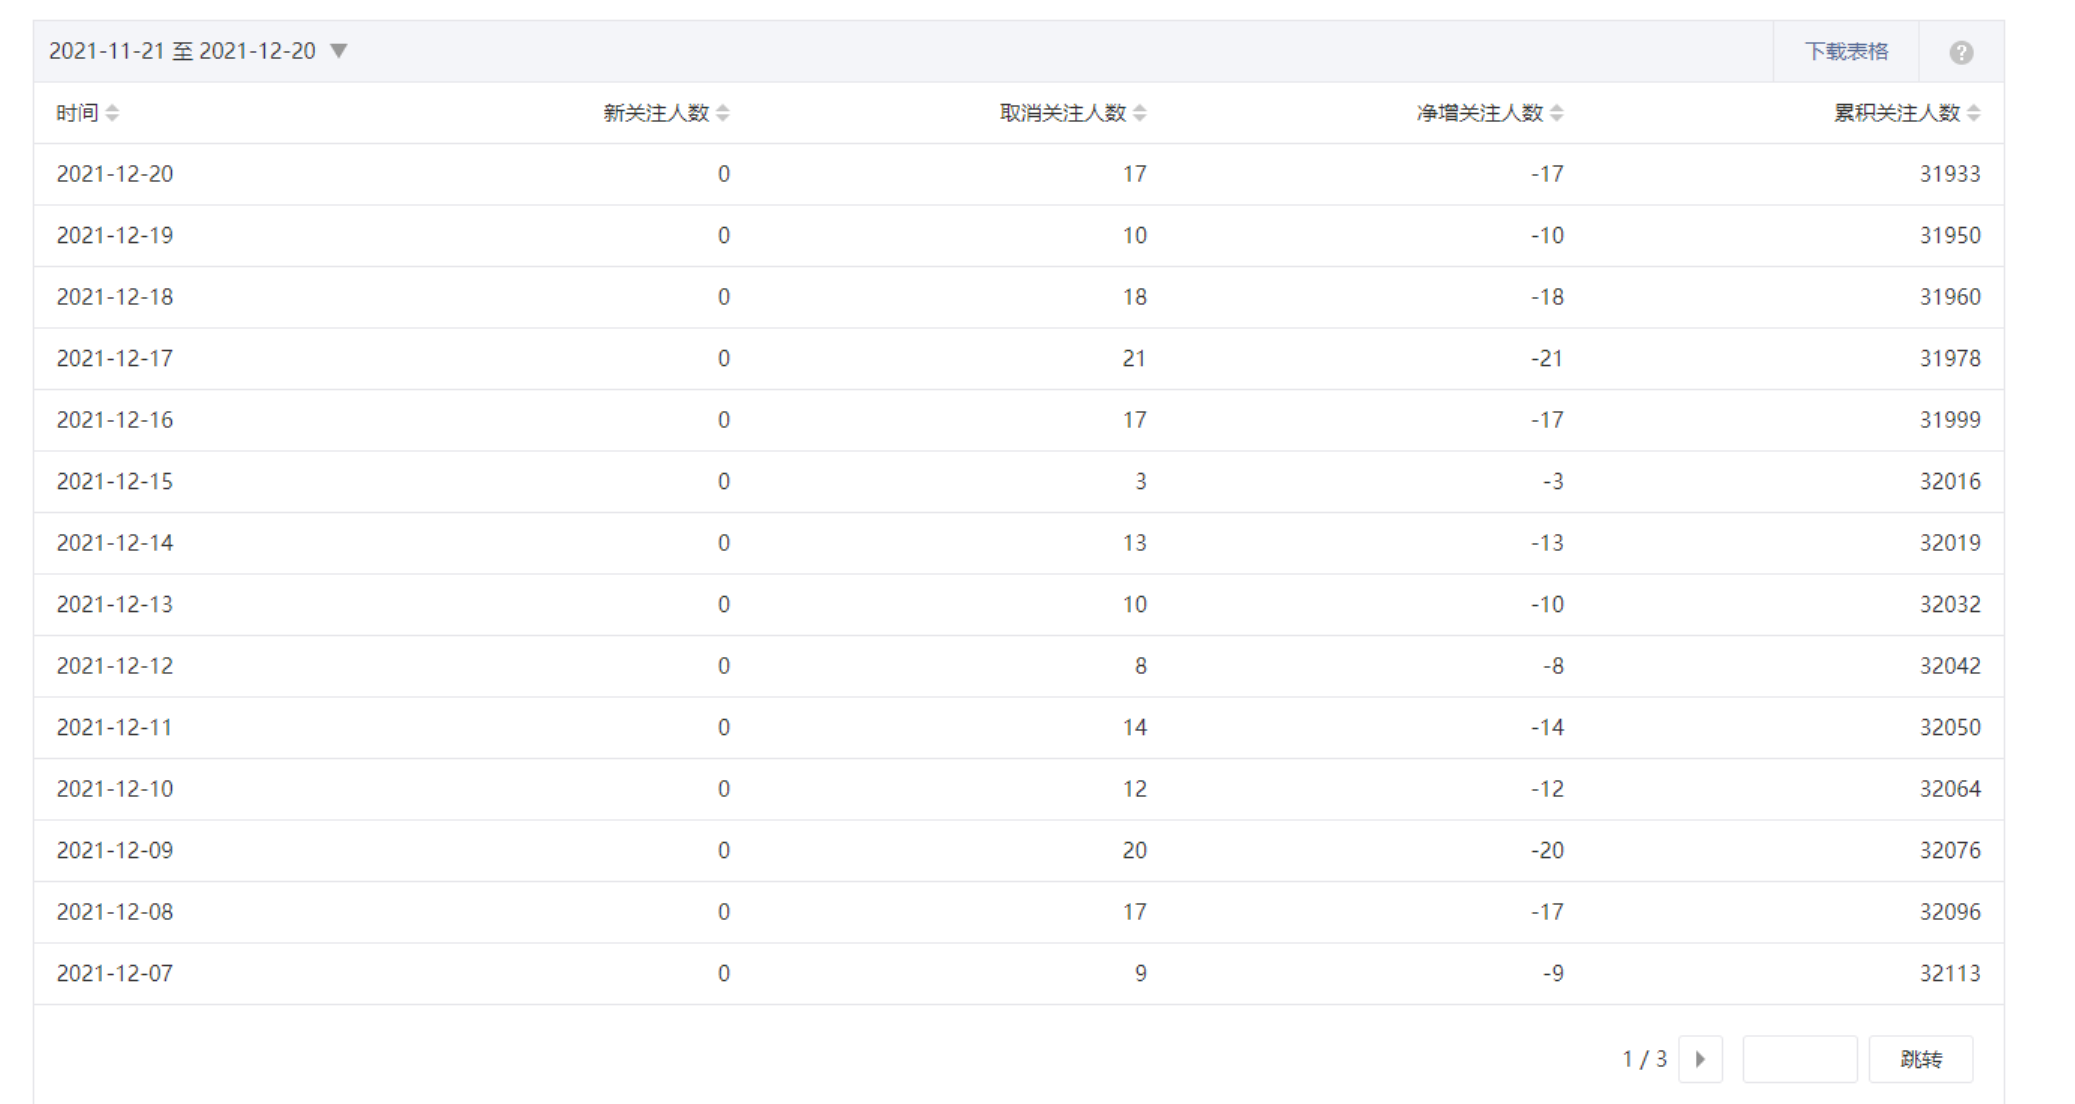Click cumulative value 31960
2075x1104 pixels.
(1950, 297)
